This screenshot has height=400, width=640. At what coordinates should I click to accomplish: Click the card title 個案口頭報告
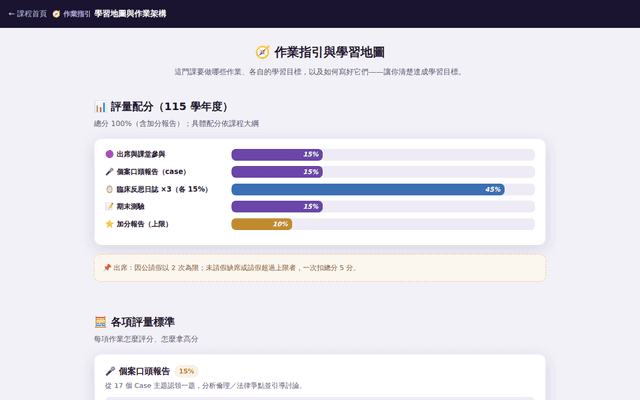[144, 371]
